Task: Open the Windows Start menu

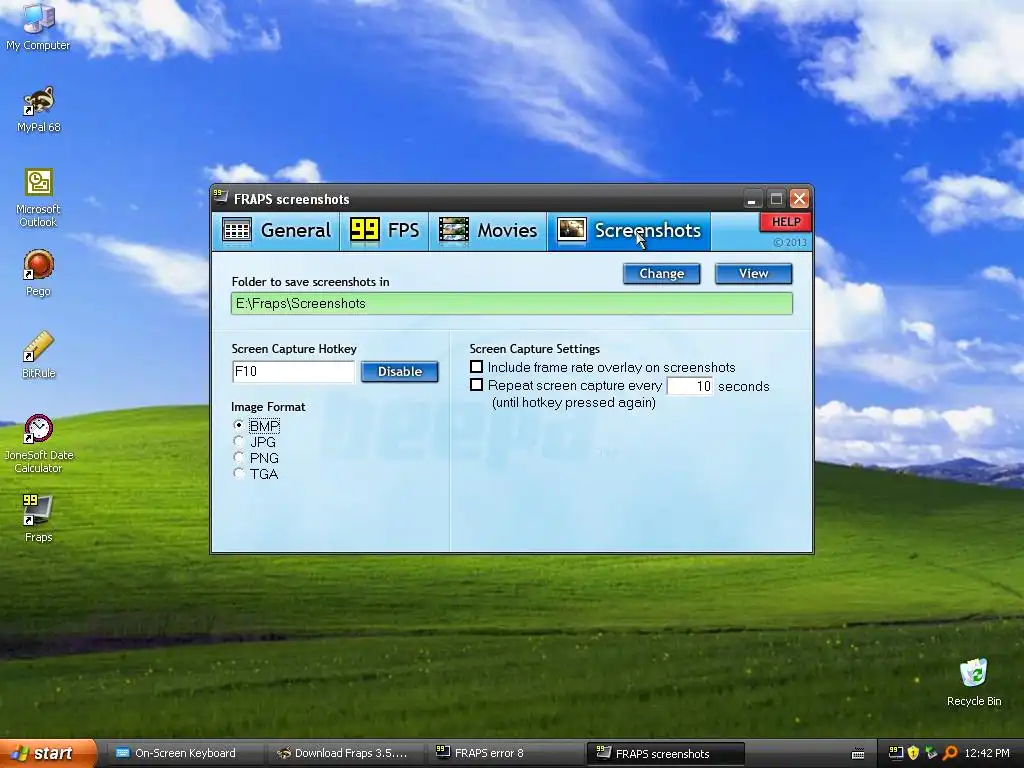Action: 48,754
